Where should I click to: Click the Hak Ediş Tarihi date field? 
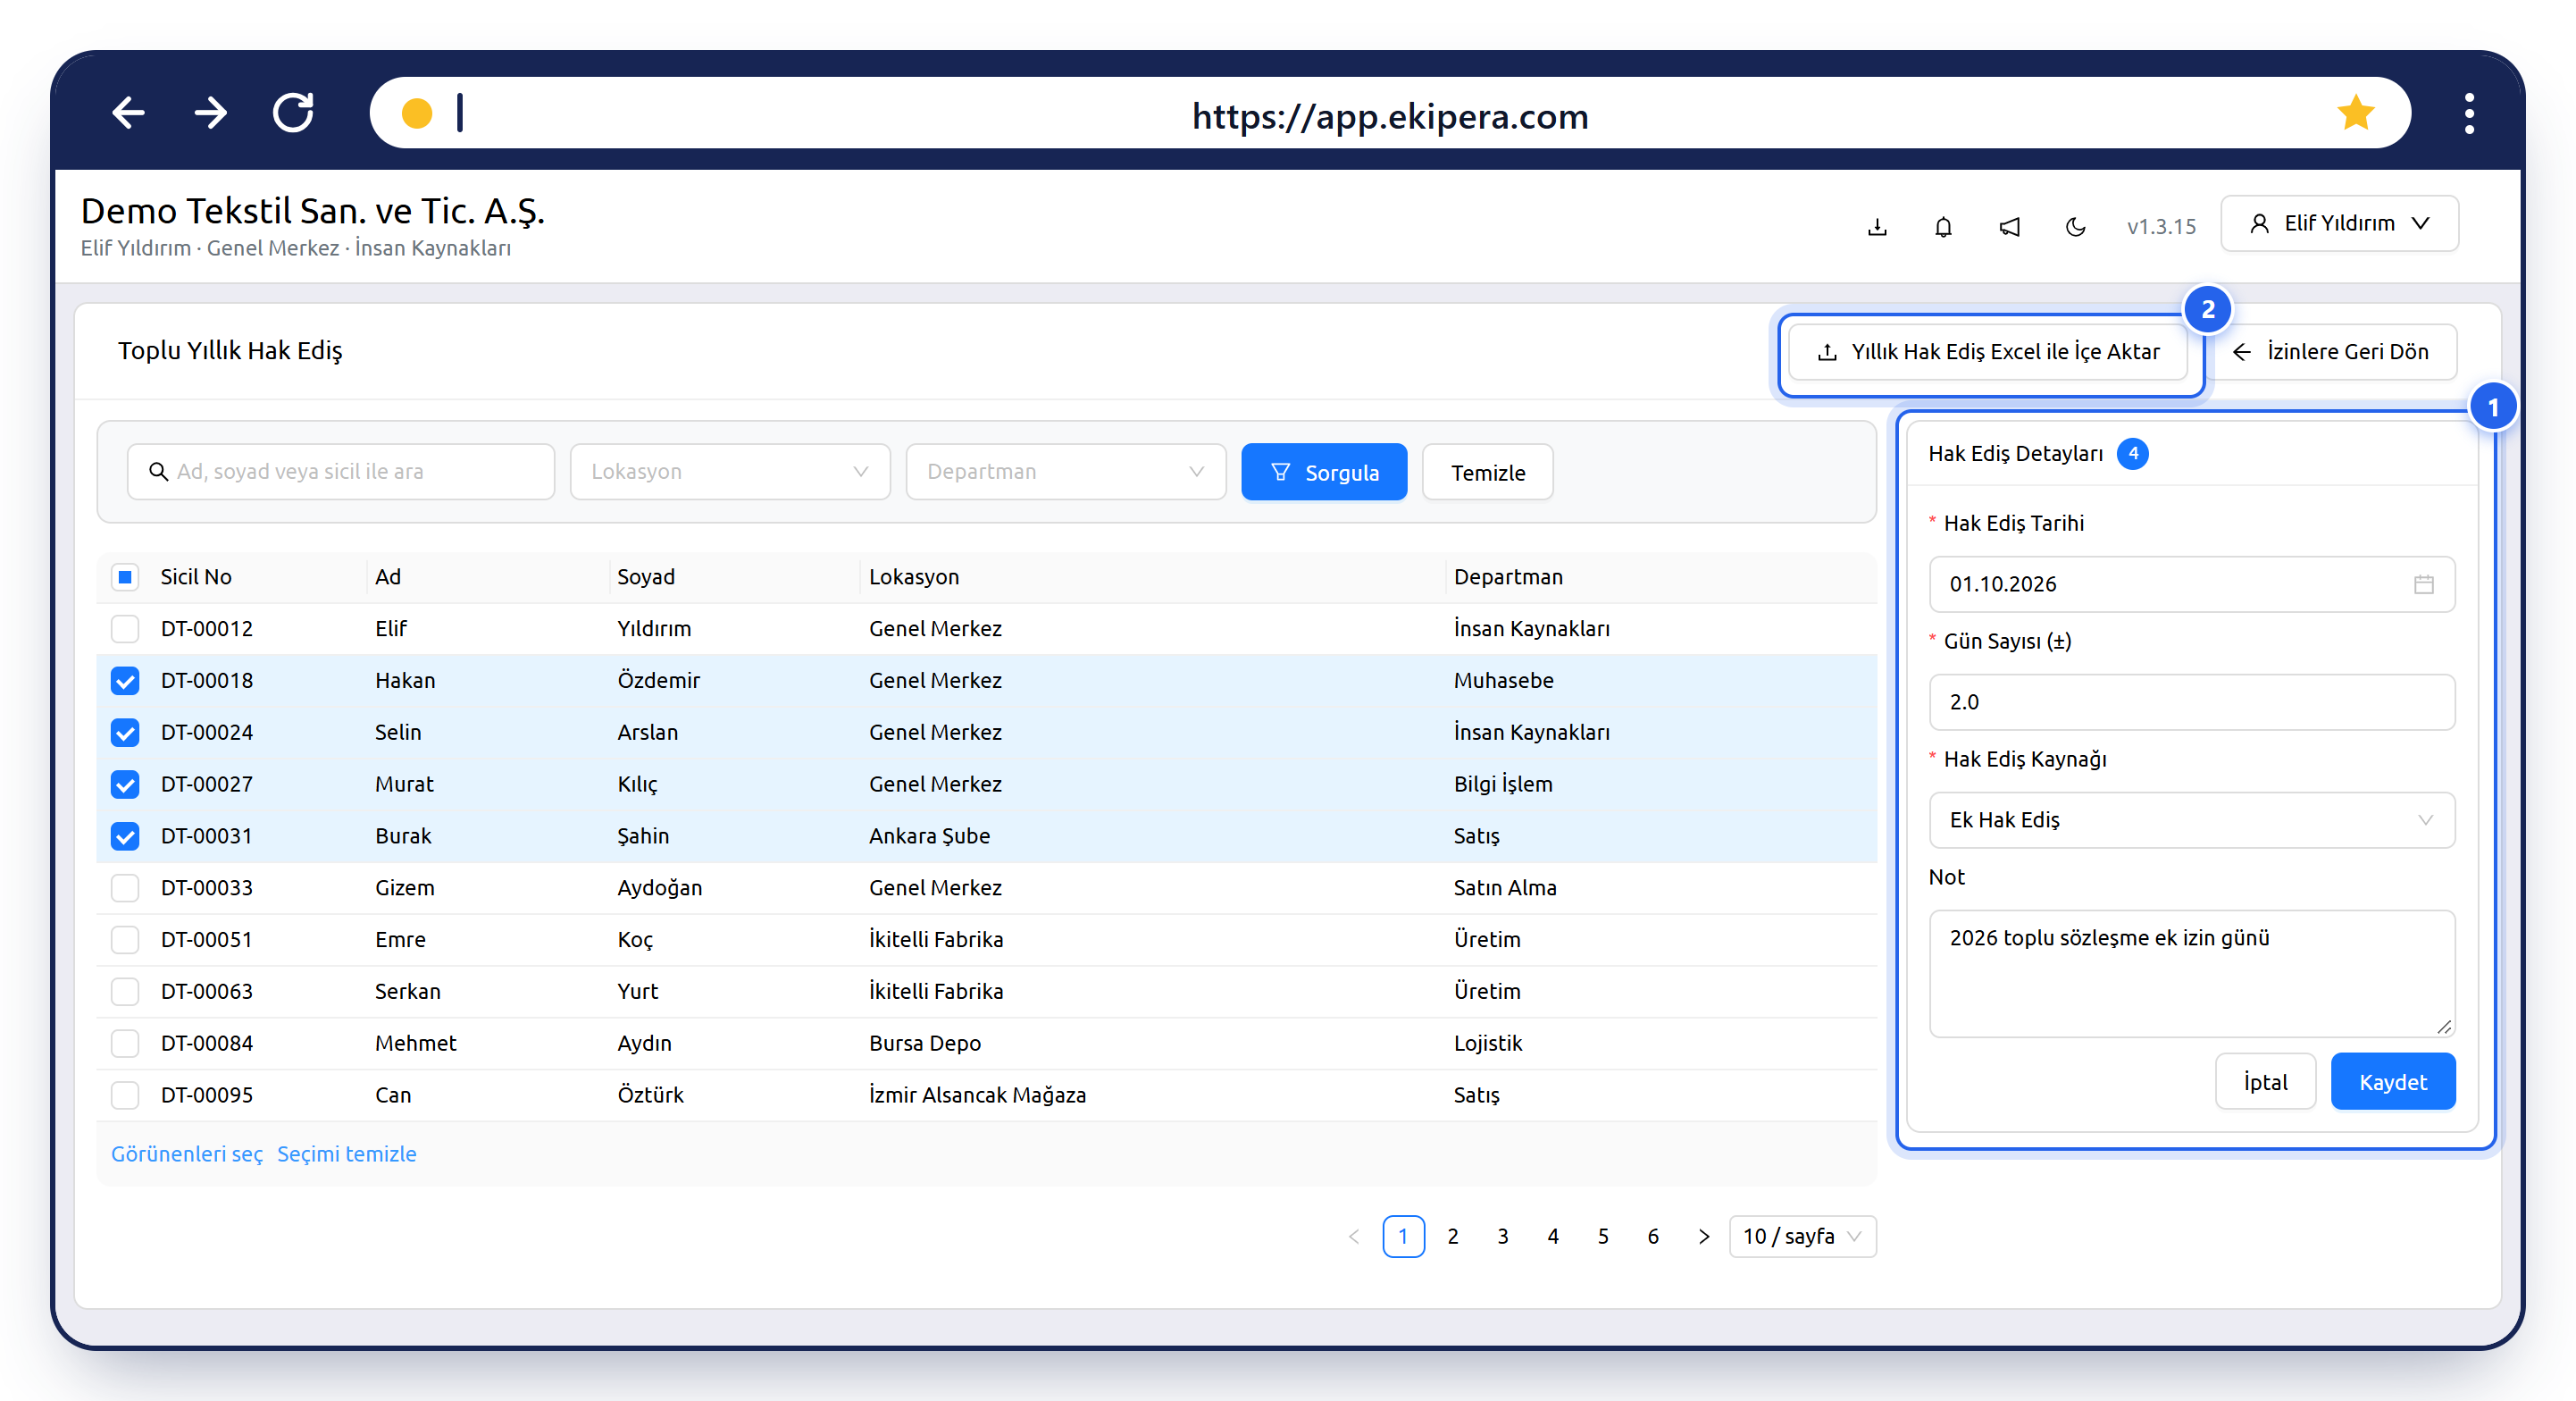(x=2191, y=584)
